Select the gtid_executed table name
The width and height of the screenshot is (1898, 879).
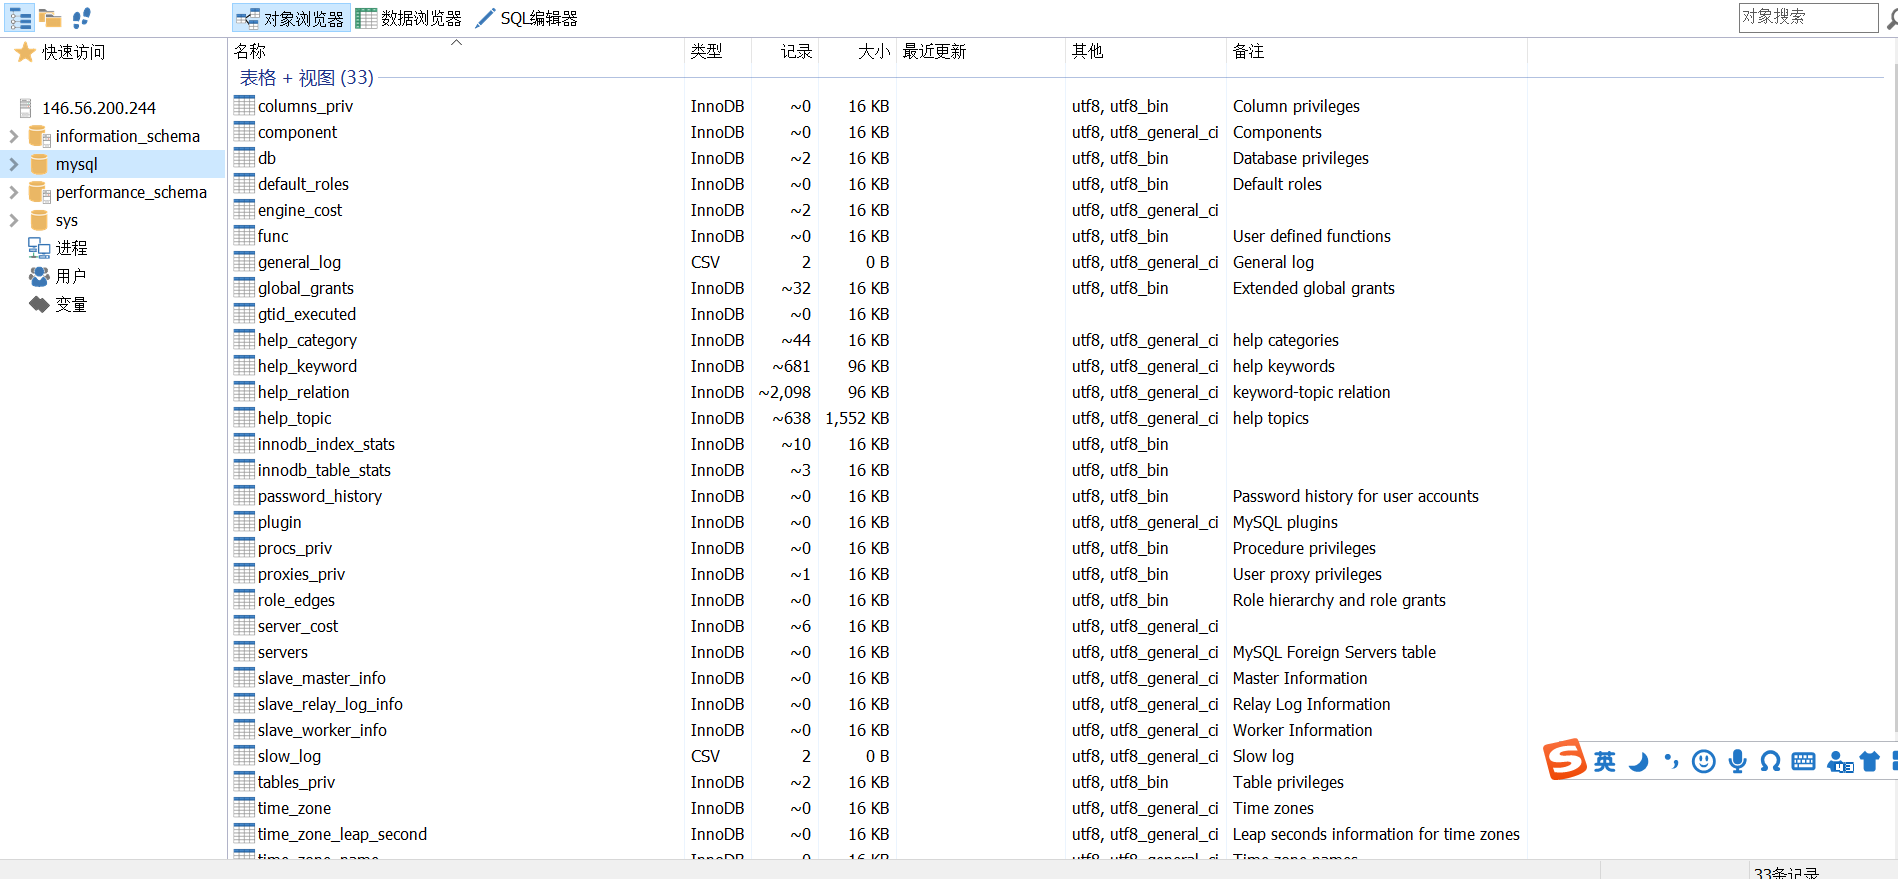tap(307, 314)
